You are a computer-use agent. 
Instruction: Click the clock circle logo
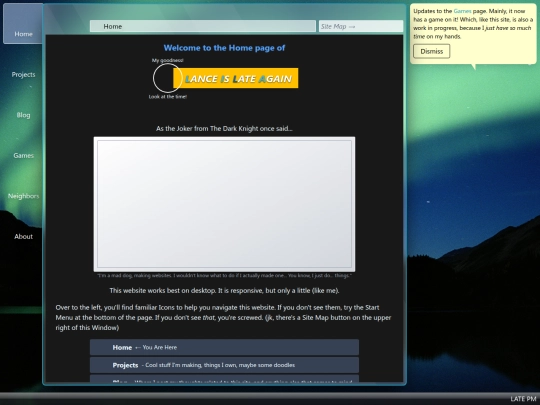[167, 78]
